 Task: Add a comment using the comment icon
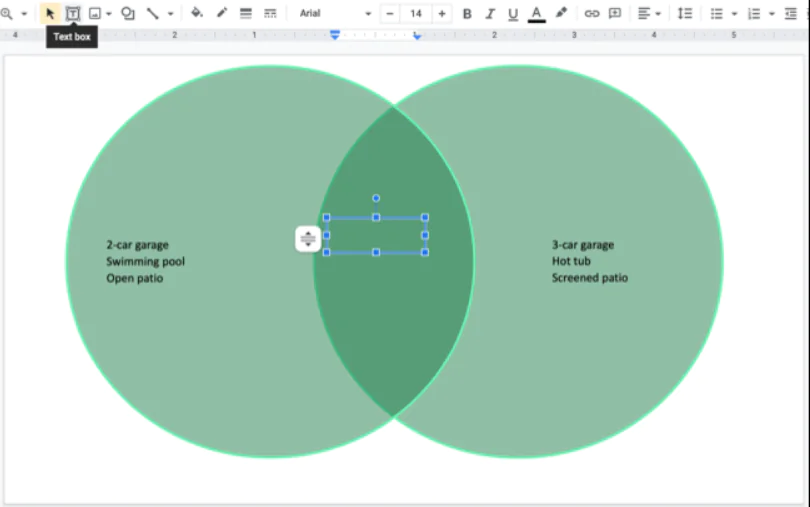click(615, 13)
